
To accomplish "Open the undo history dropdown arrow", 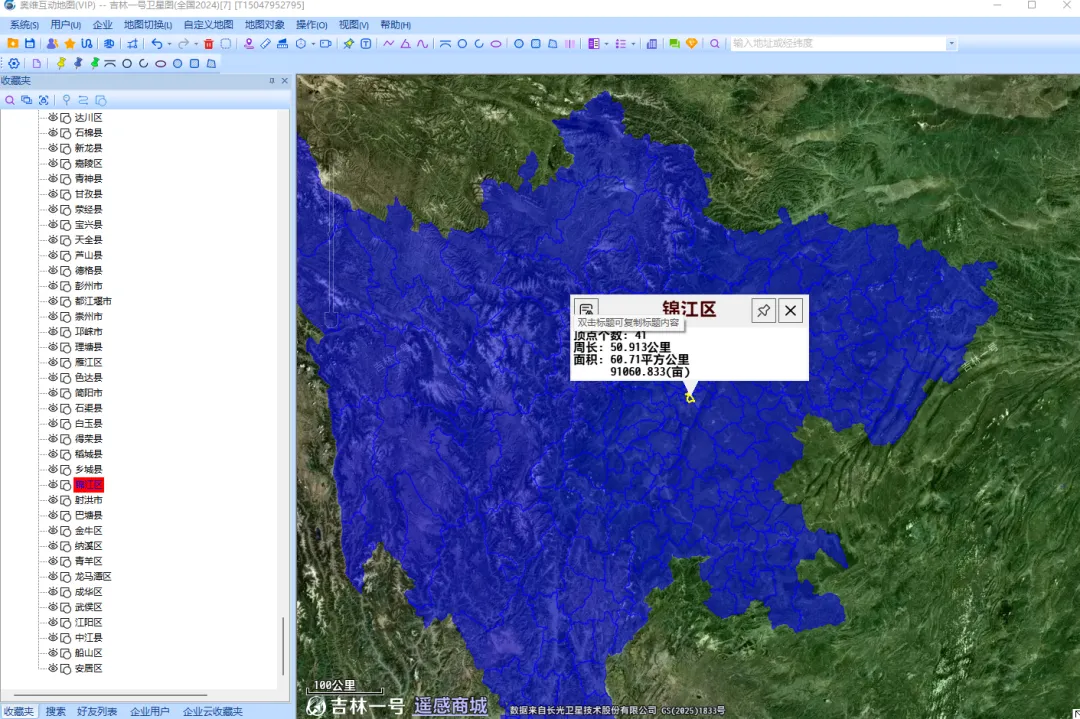I will tap(169, 43).
